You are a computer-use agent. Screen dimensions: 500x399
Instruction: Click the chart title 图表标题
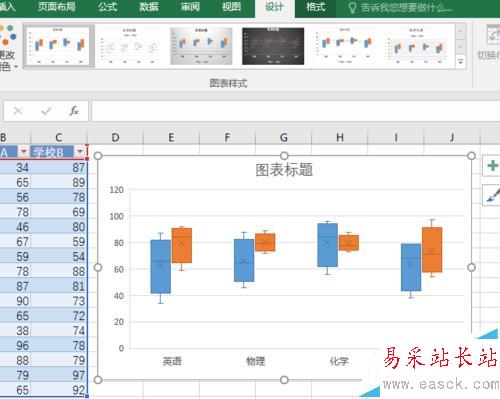tap(284, 170)
